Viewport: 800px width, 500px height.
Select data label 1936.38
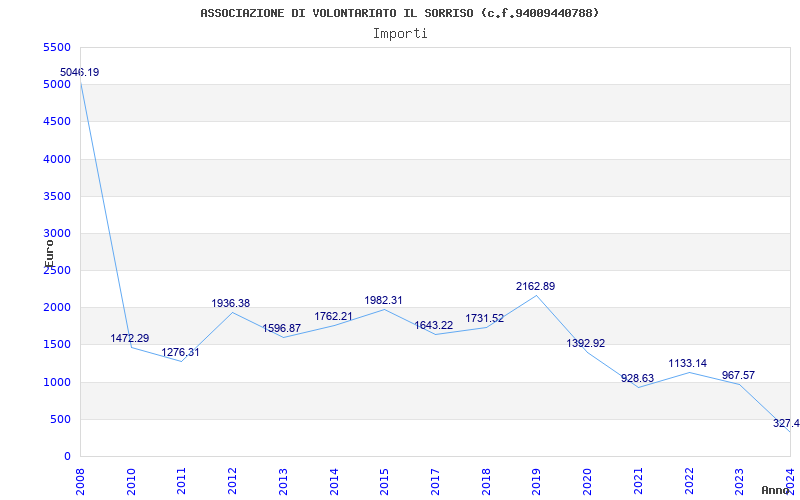tap(231, 304)
